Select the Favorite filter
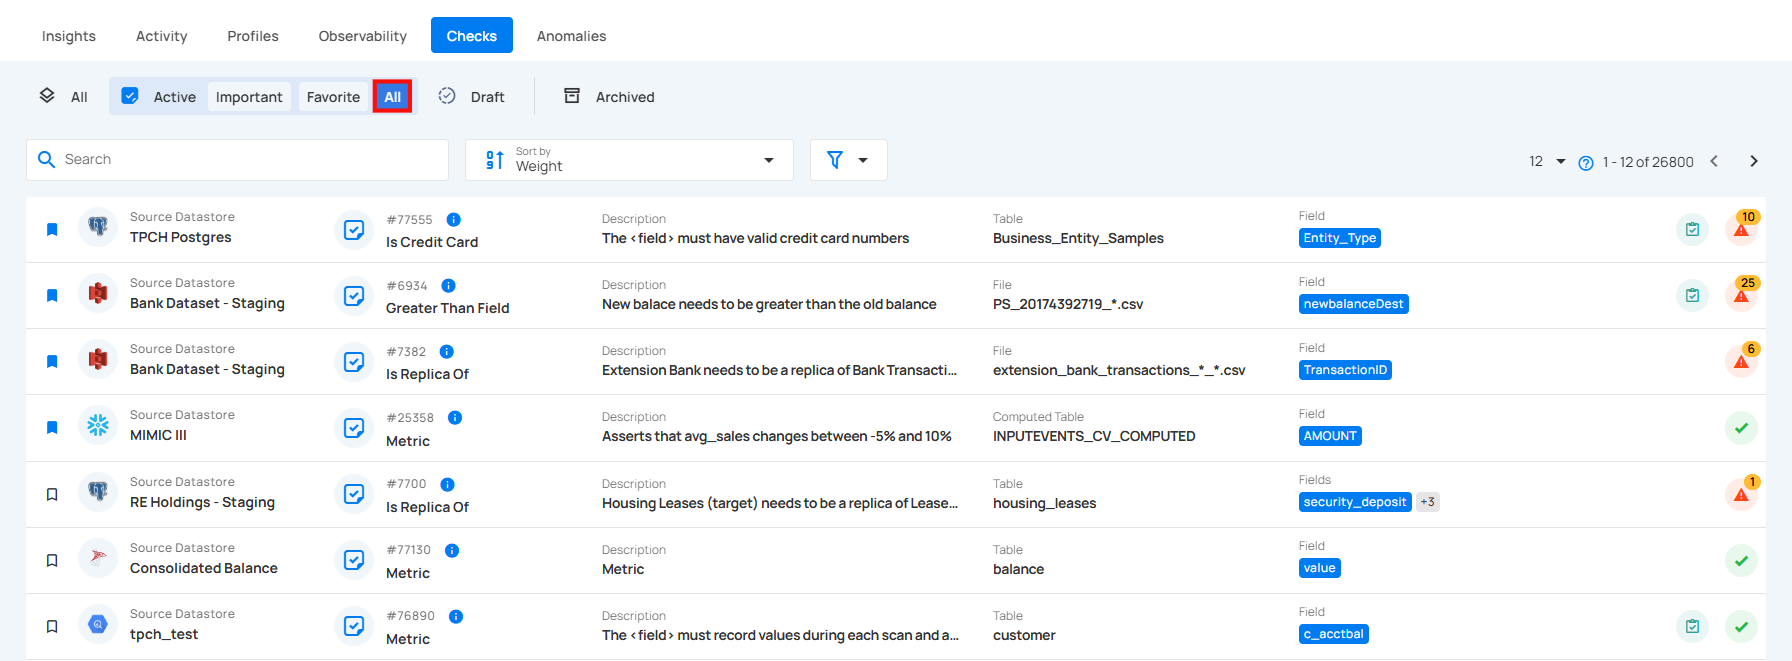 pyautogui.click(x=333, y=97)
